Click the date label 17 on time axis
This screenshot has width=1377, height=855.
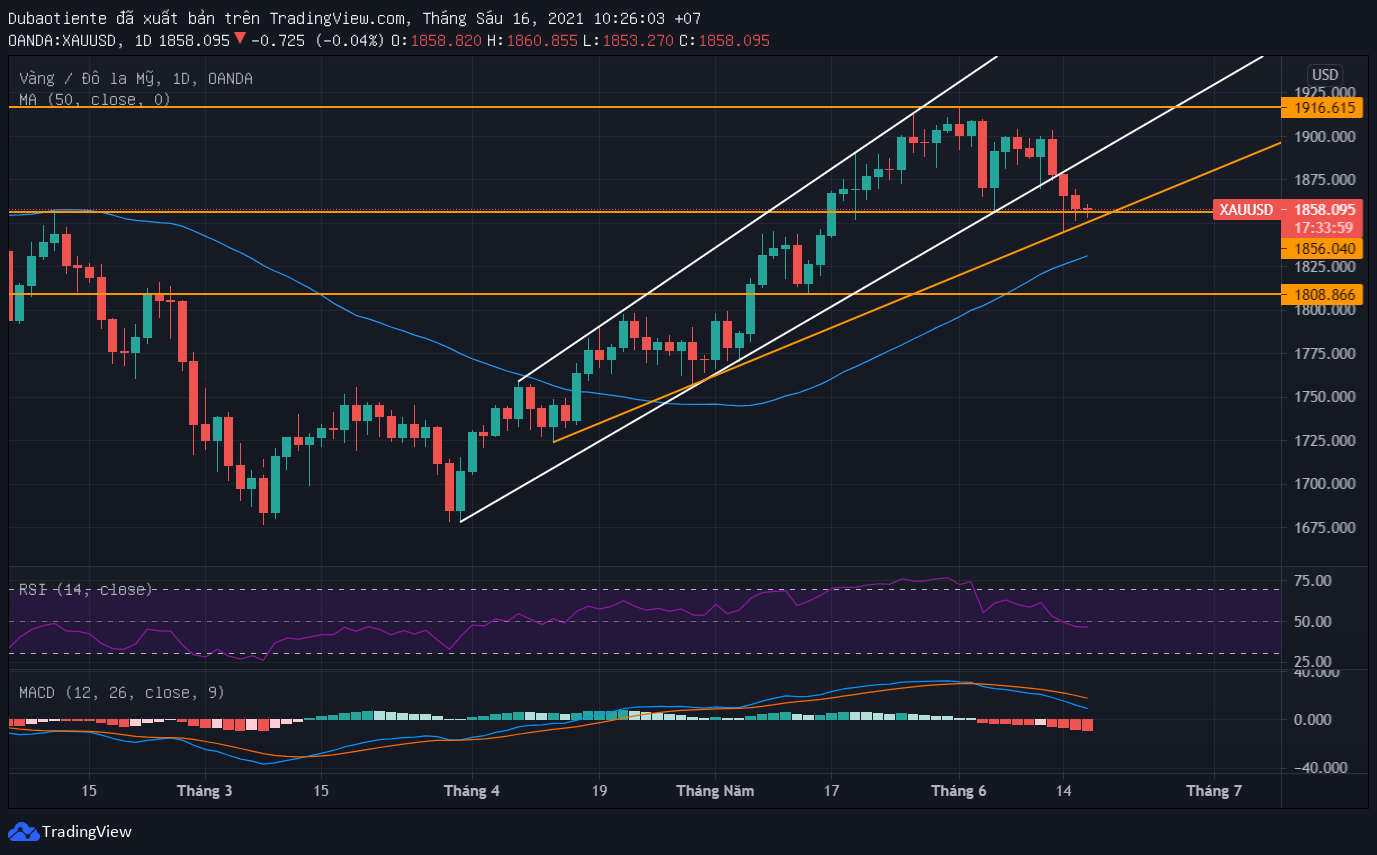(x=831, y=791)
